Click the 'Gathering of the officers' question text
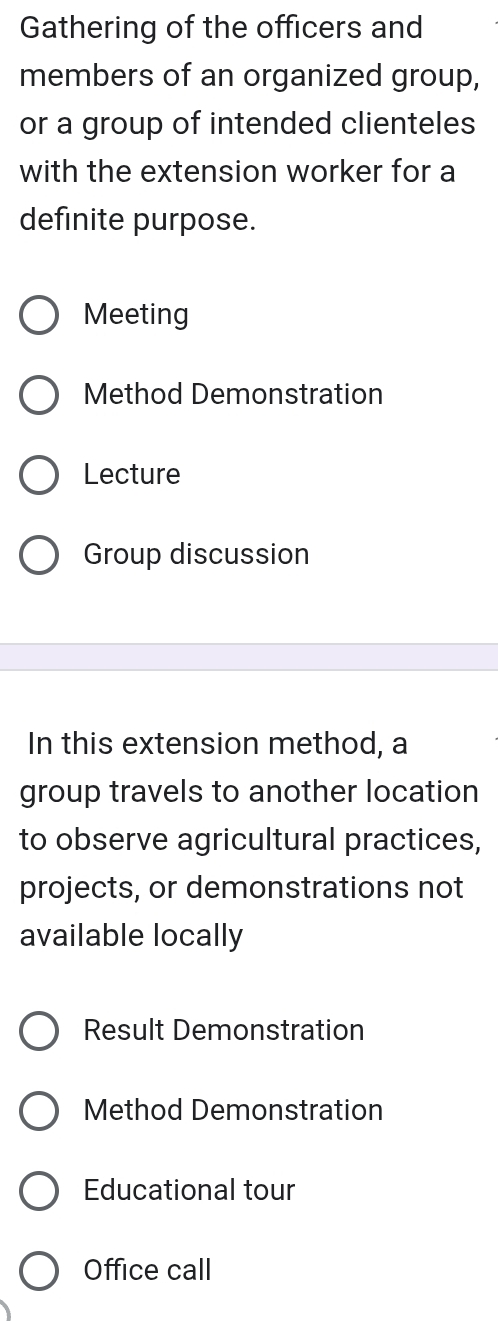 247,123
